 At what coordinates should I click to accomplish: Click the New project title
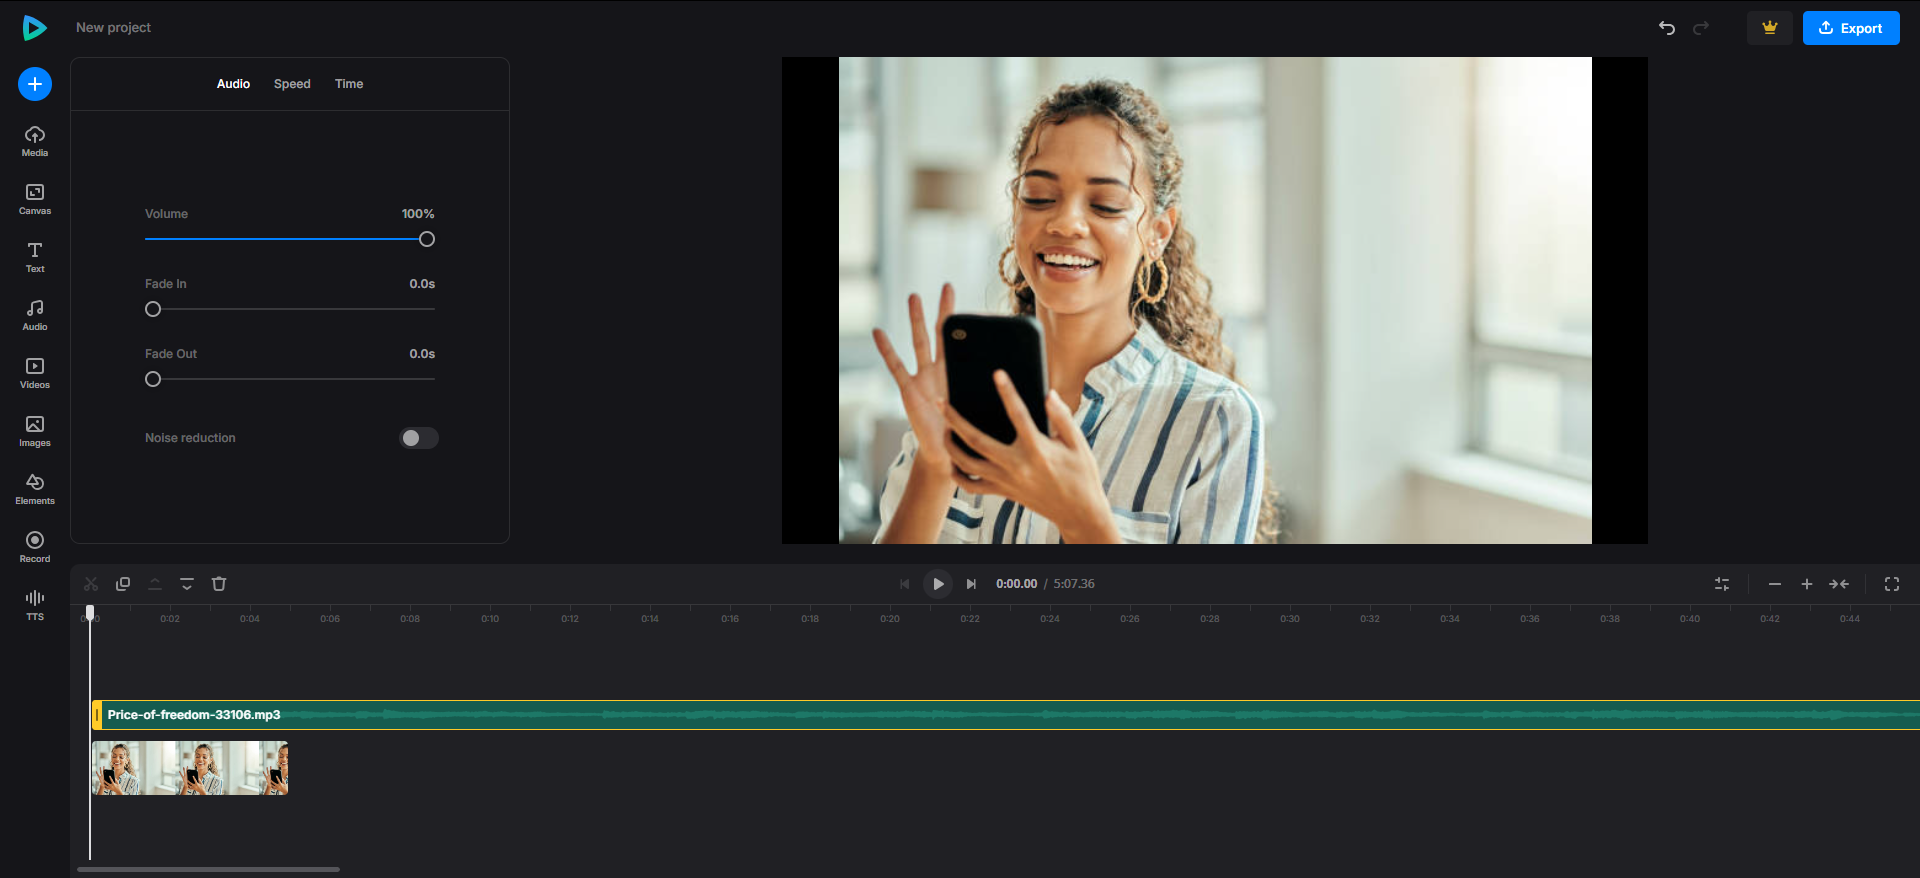pos(113,28)
